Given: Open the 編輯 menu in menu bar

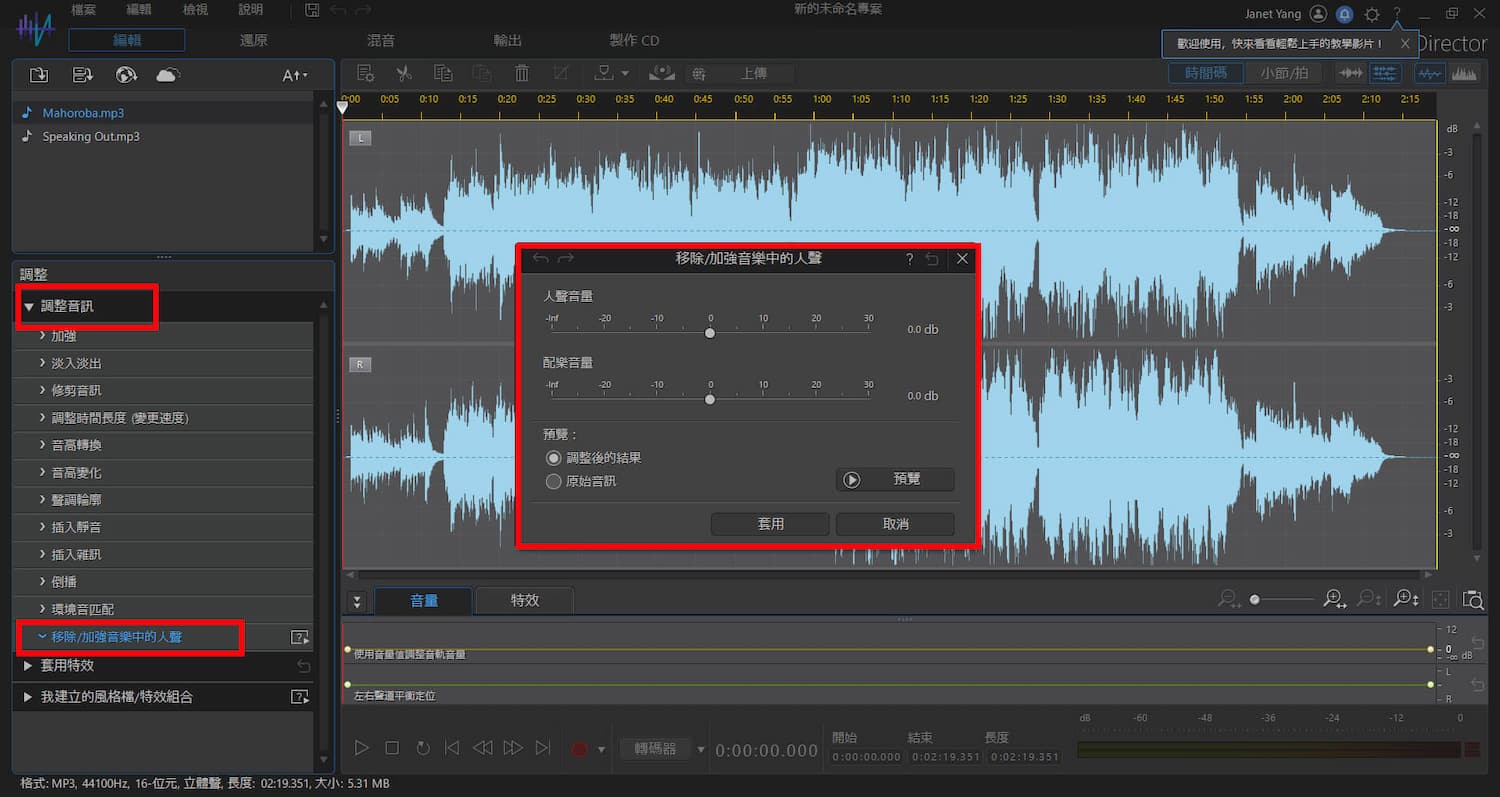Looking at the screenshot, I should click(x=139, y=10).
